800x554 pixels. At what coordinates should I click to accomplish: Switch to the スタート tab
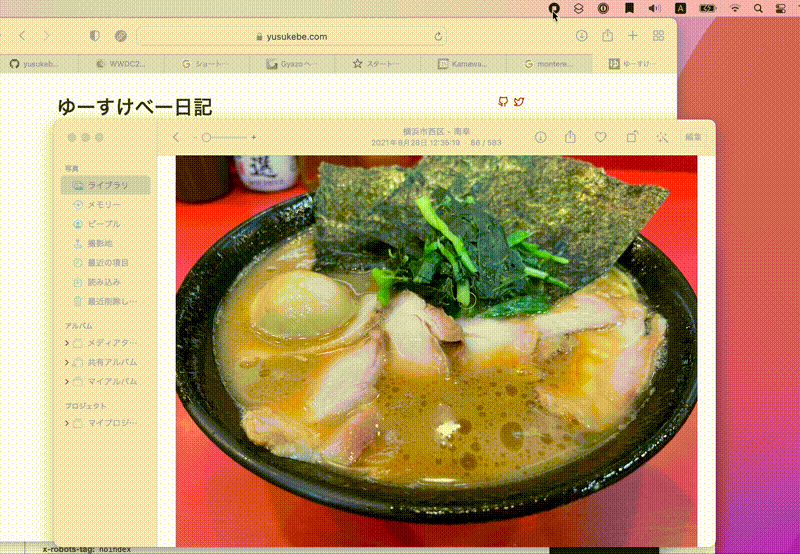(x=378, y=64)
